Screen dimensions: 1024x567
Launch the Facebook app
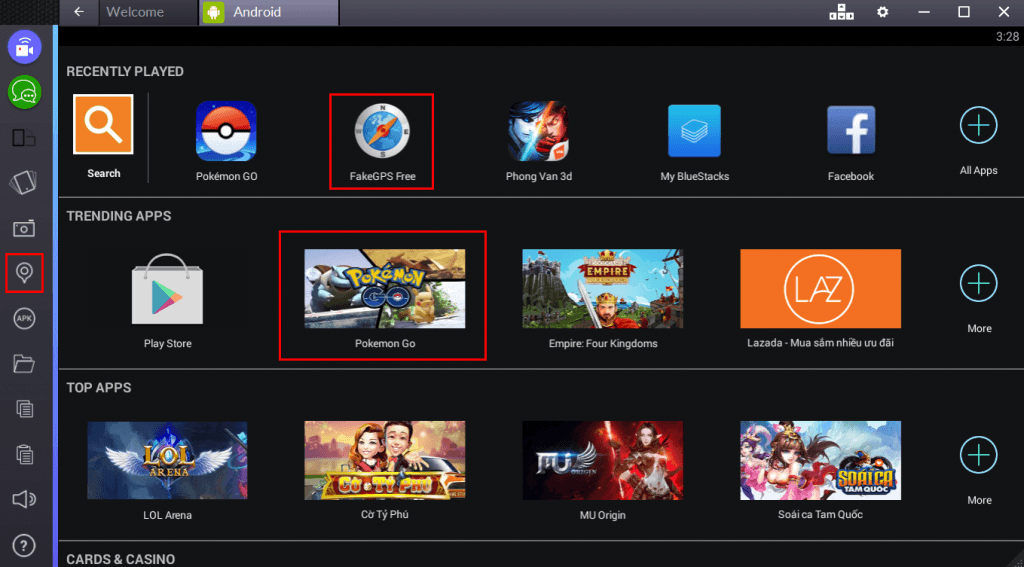[x=851, y=131]
